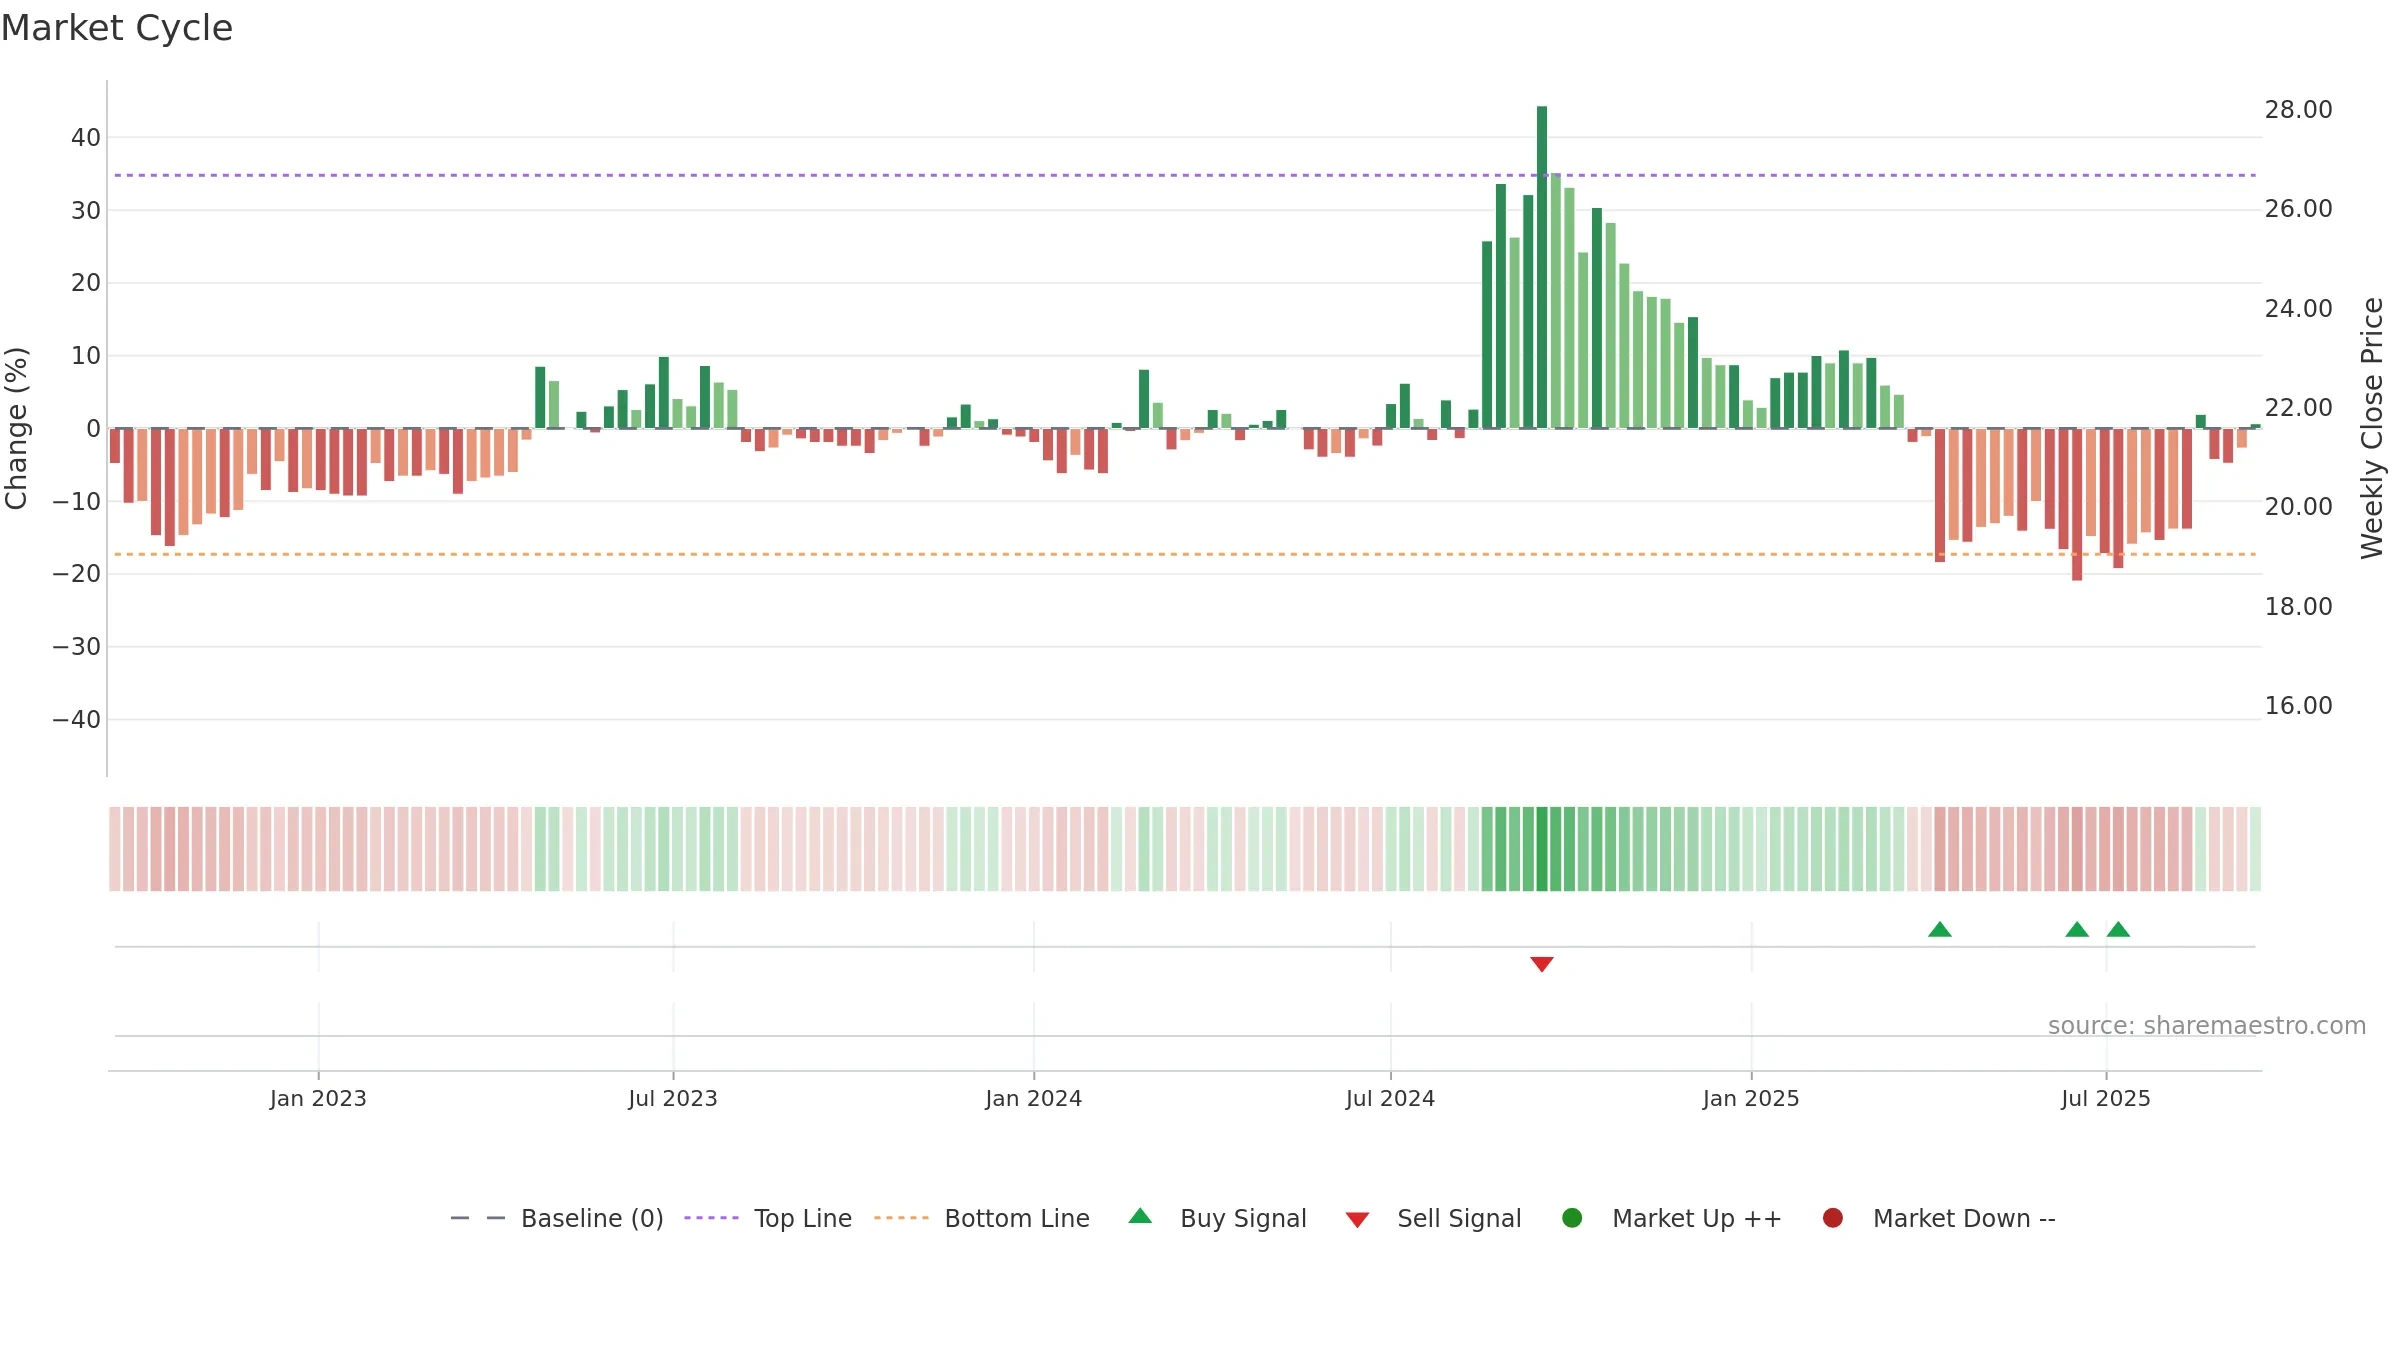This screenshot has width=2400, height=1350.
Task: Click the 28.00 price axis label
Action: pos(2298,110)
